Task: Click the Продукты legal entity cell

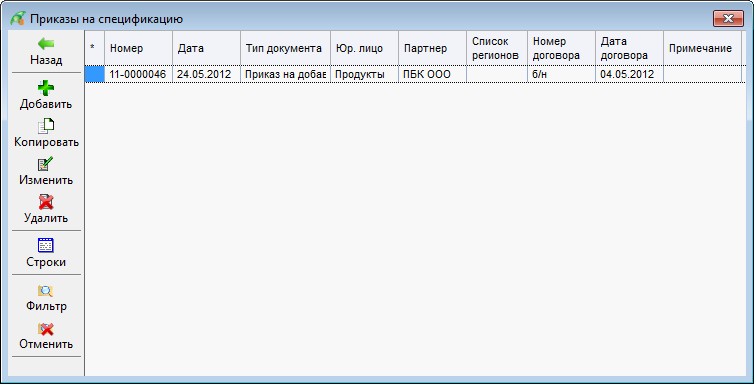Action: [364, 74]
